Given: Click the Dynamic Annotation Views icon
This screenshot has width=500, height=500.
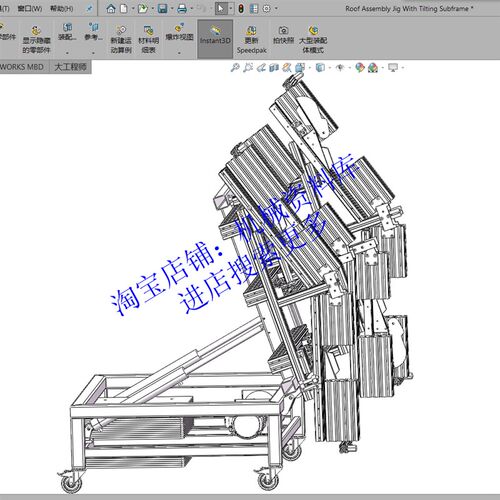Looking at the screenshot, I should pos(287,68).
